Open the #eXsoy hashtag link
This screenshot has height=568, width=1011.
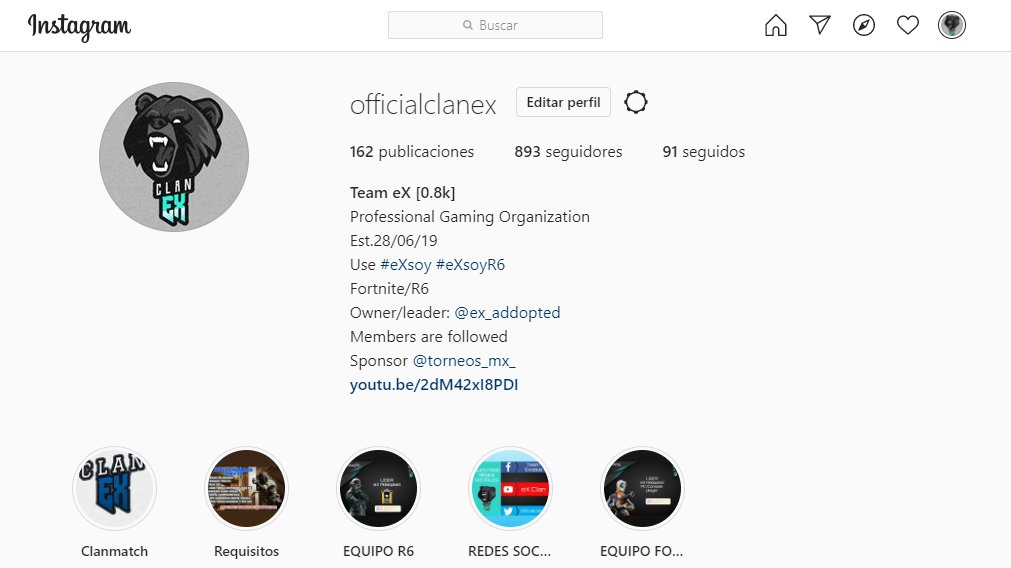pos(406,264)
